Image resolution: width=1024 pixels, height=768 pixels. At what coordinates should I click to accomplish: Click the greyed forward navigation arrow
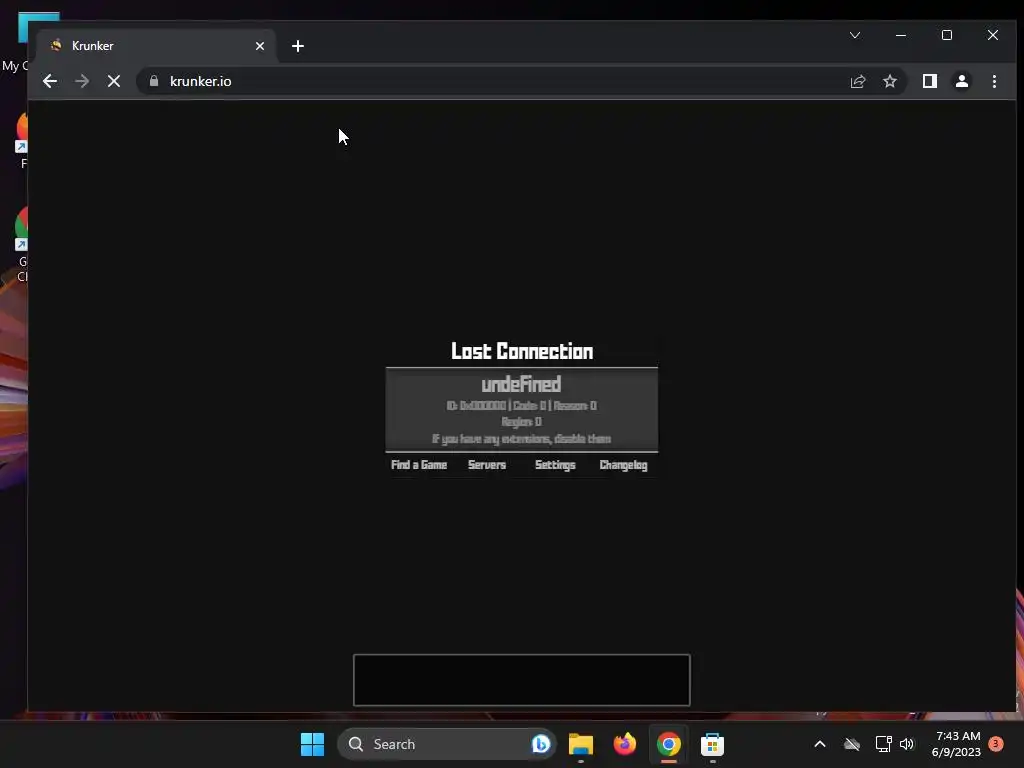coord(82,81)
